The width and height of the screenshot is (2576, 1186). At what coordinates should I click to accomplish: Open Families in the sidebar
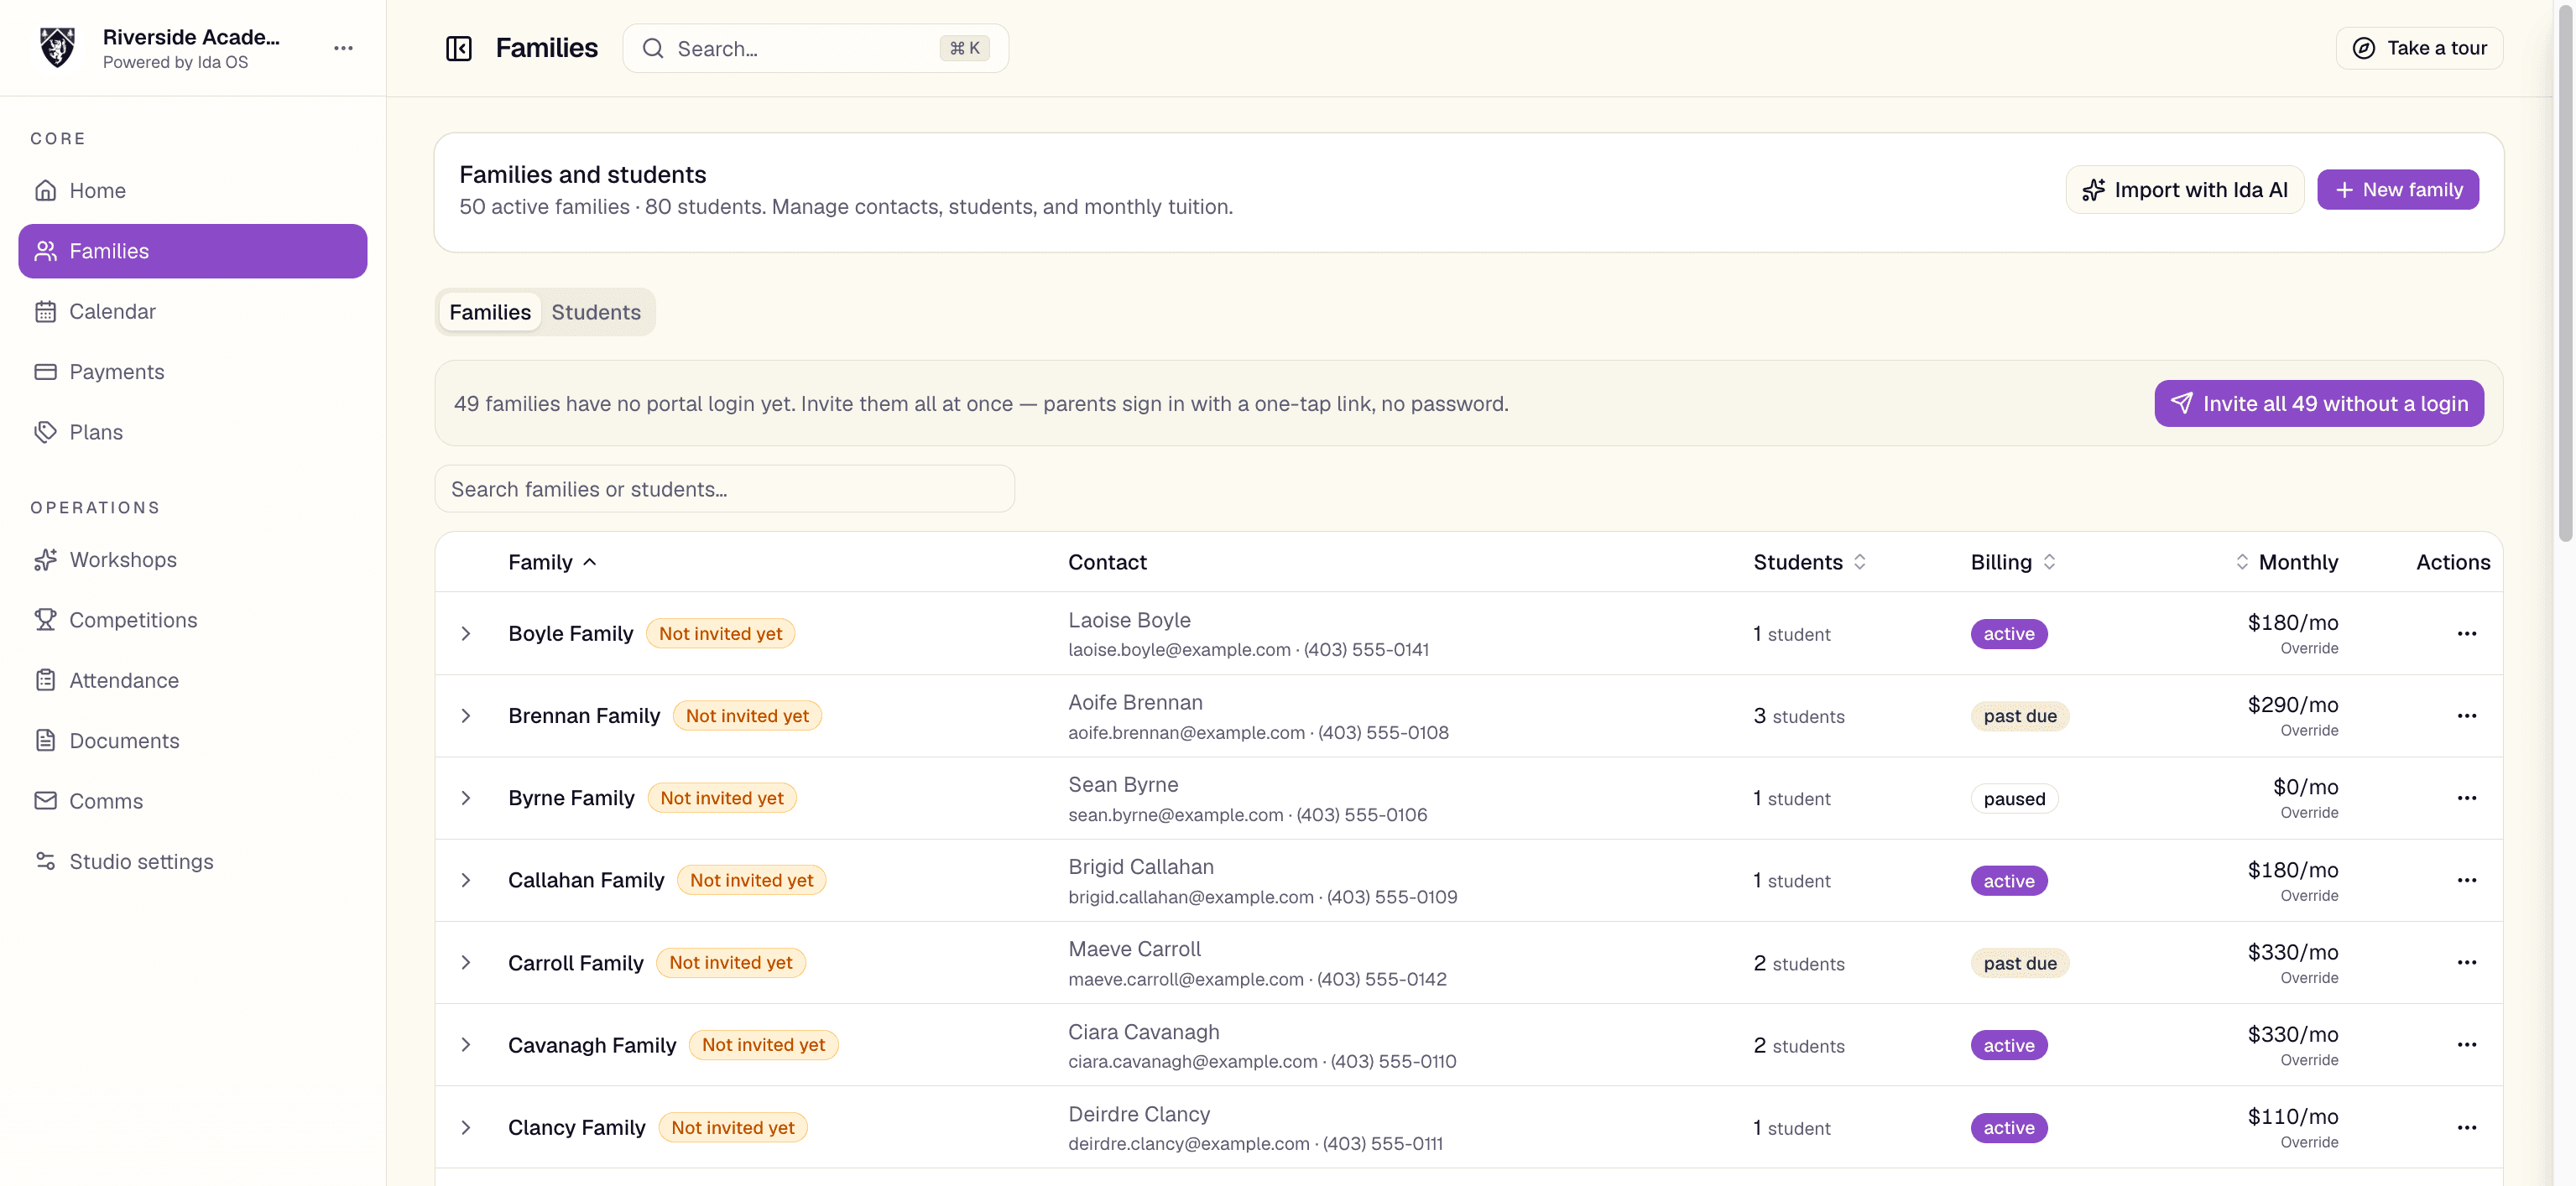coord(193,251)
